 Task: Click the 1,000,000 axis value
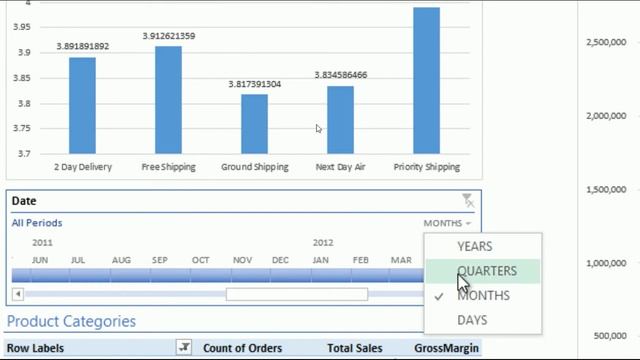pos(606,263)
